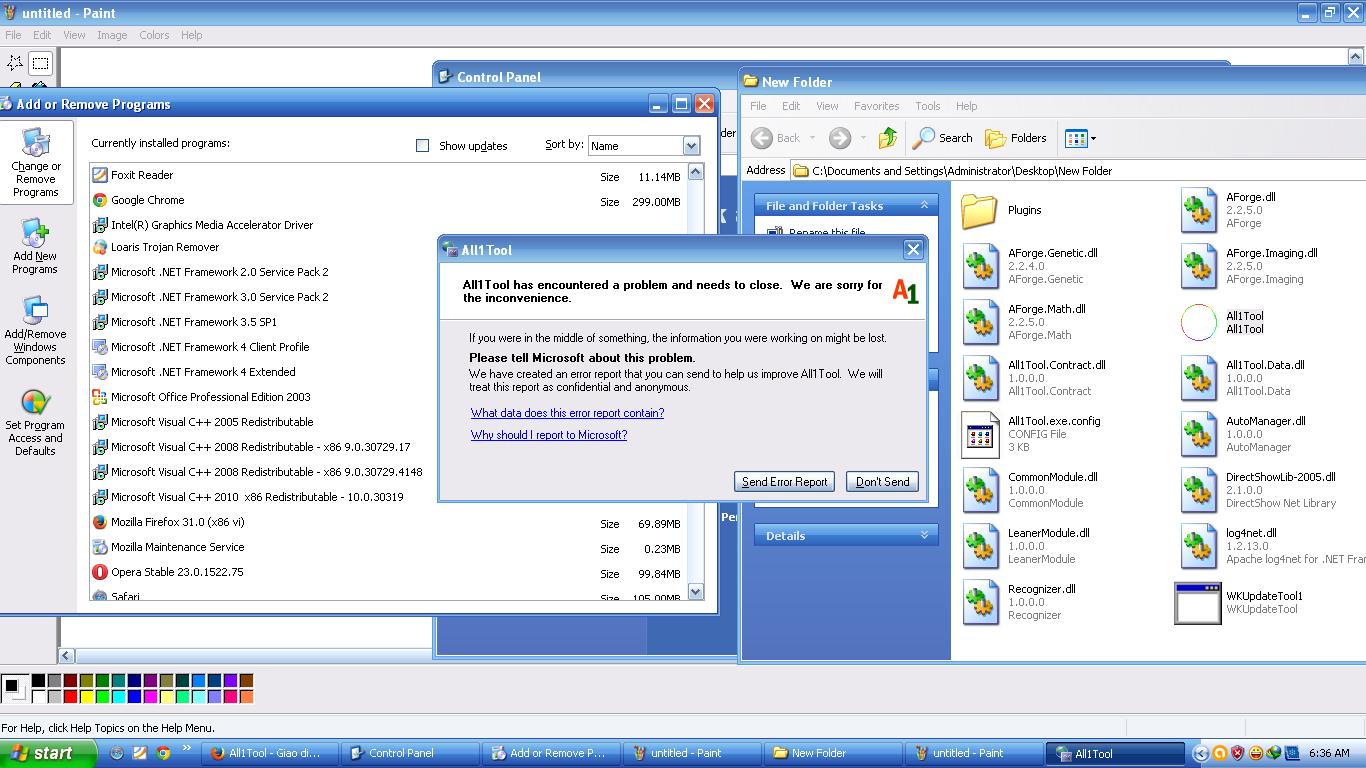Screen dimensions: 1366x768
Task: Select the log4net.dll file icon
Action: [x=1199, y=546]
